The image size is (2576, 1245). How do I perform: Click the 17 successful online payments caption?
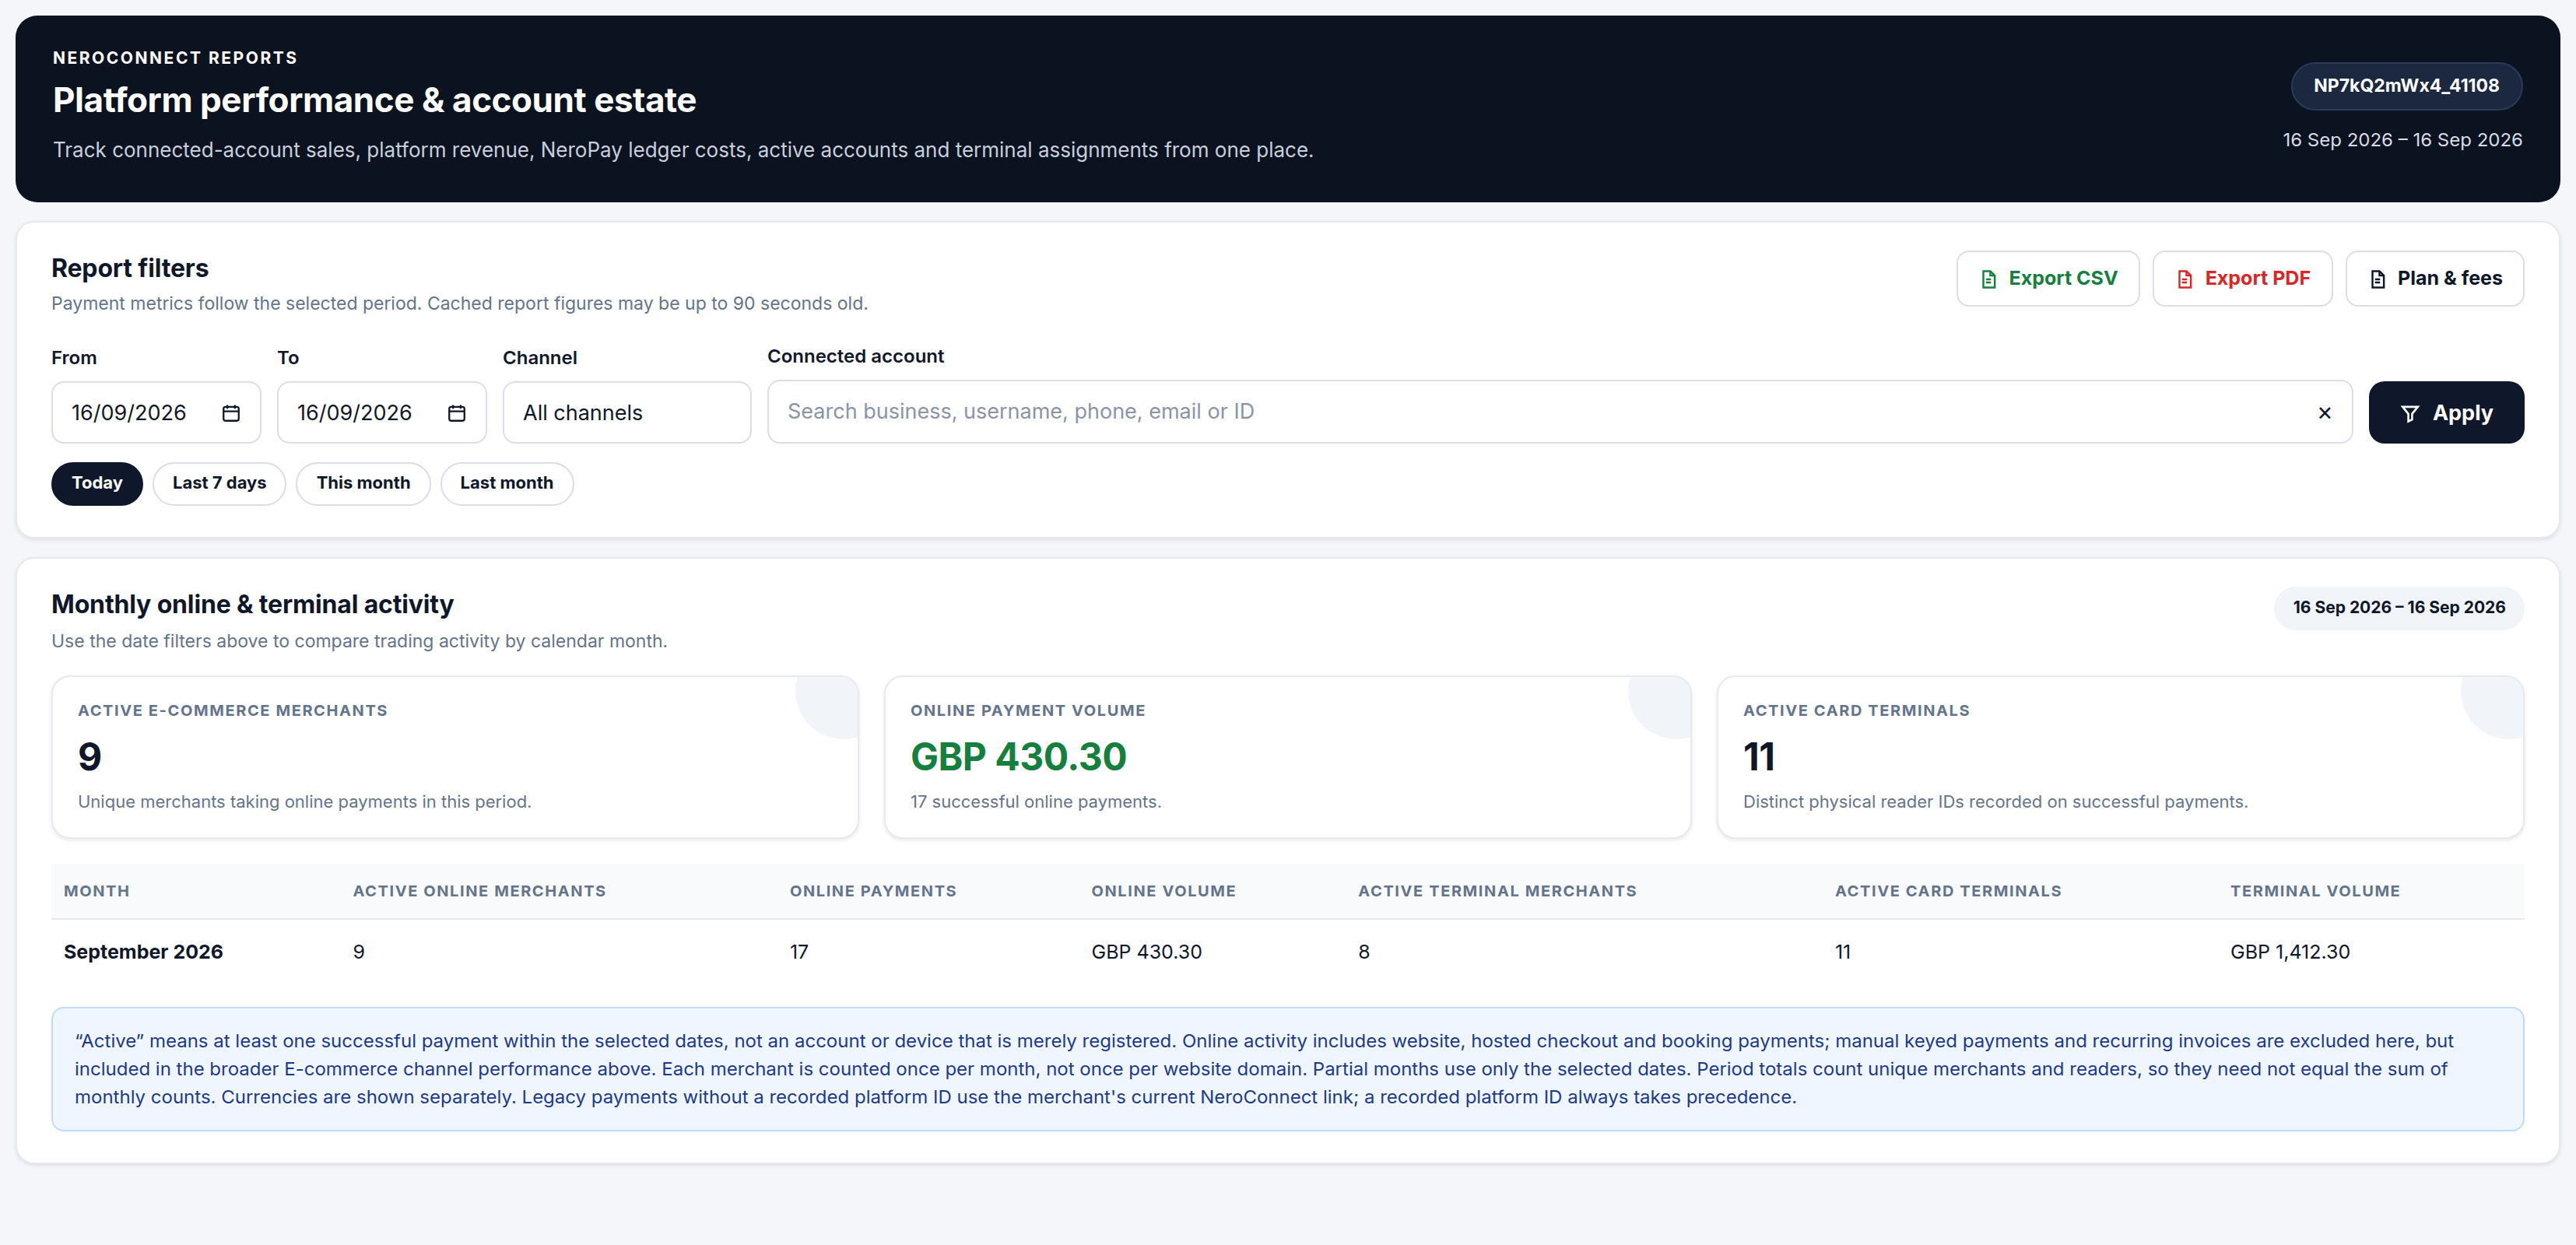coord(1035,802)
